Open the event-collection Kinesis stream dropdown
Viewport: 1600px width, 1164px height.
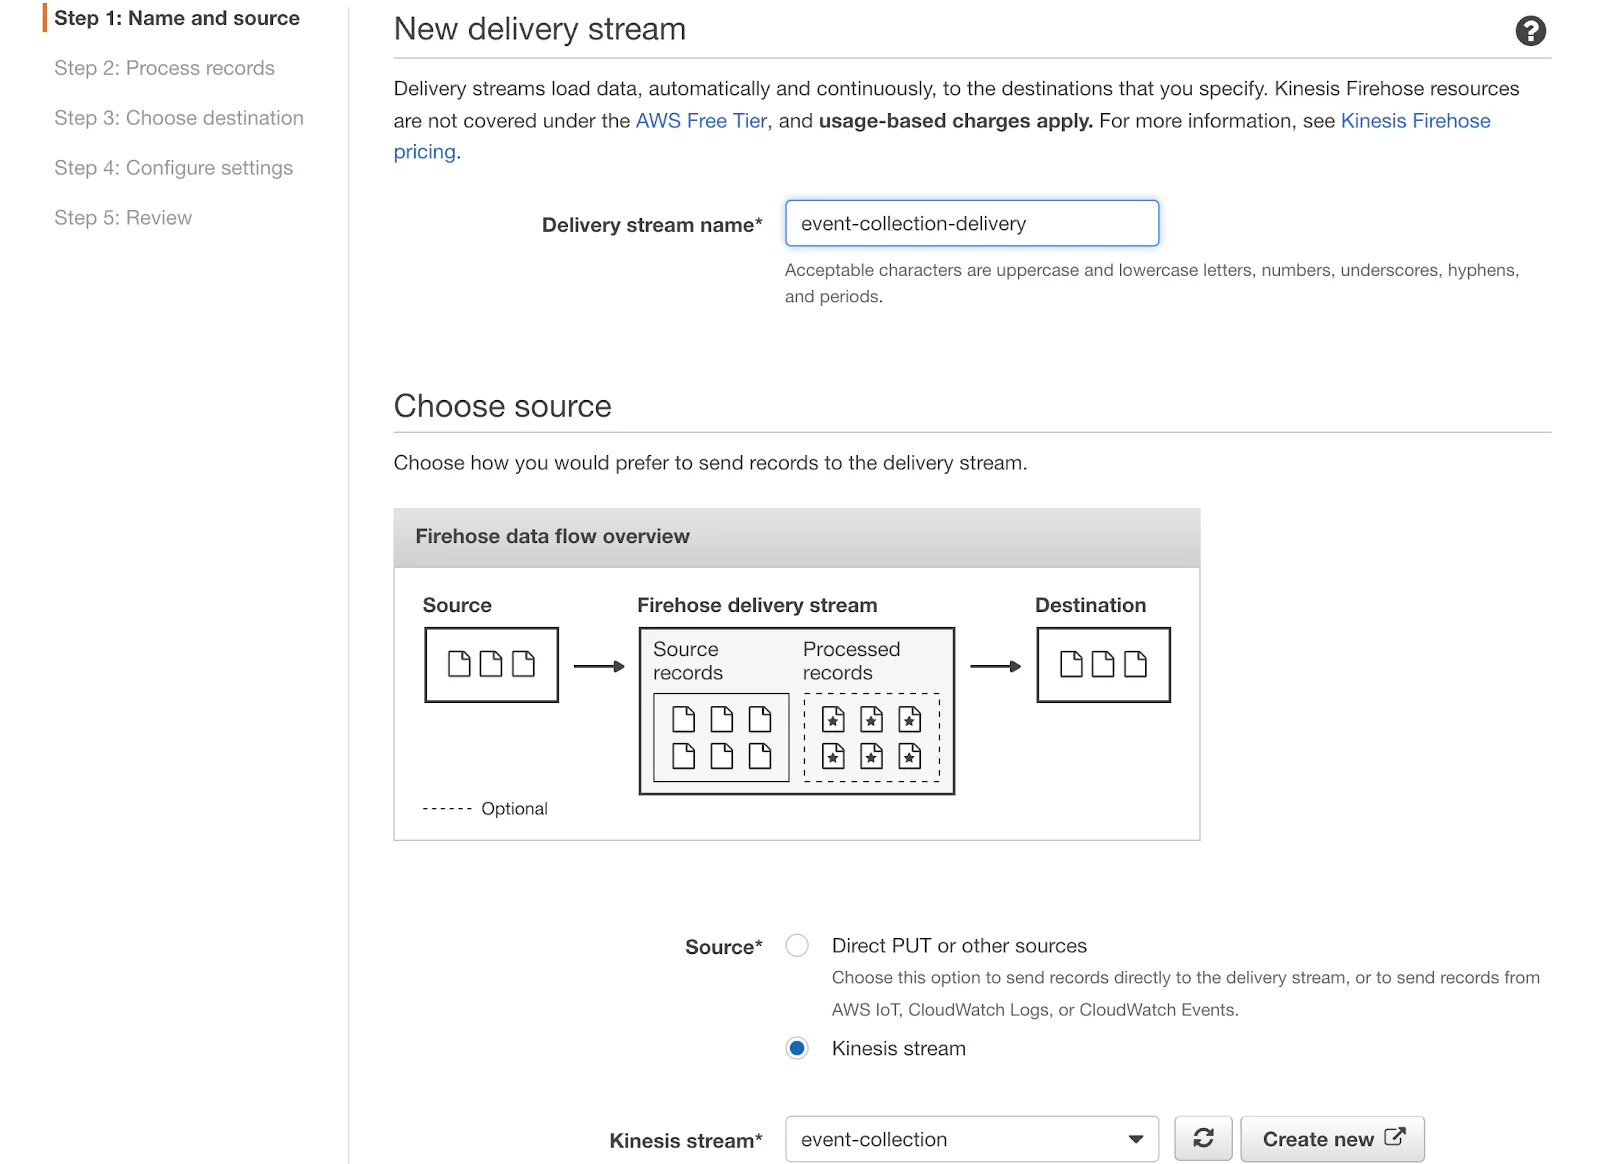point(972,1139)
